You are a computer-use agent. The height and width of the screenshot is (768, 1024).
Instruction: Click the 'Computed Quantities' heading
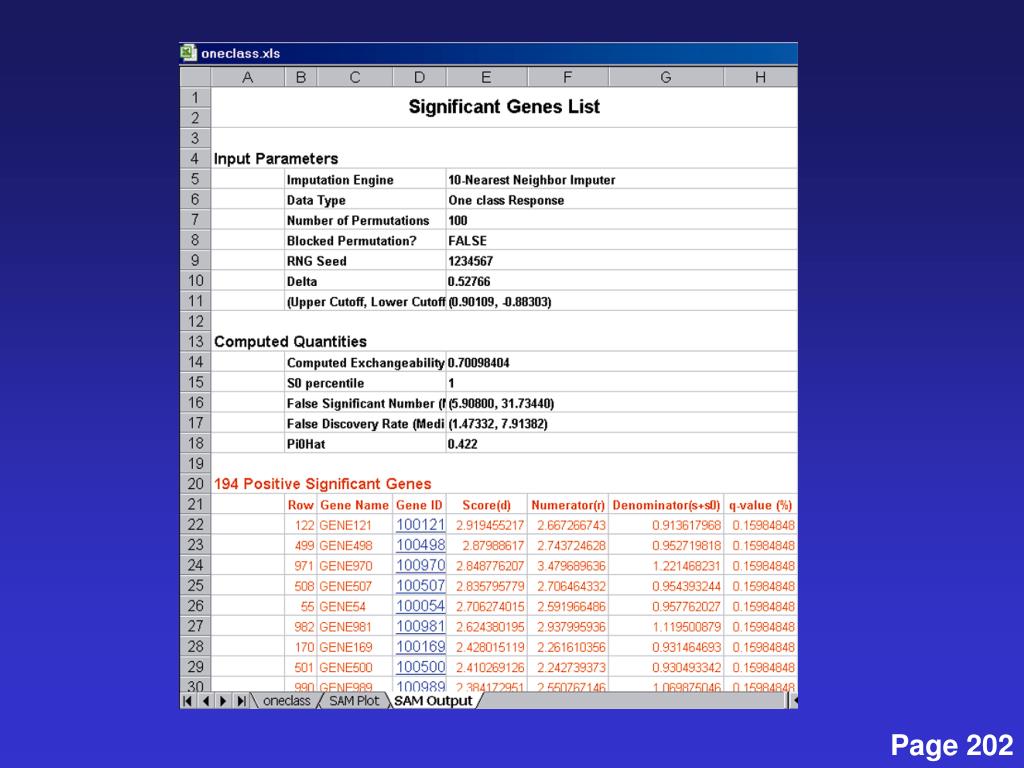tap(290, 342)
